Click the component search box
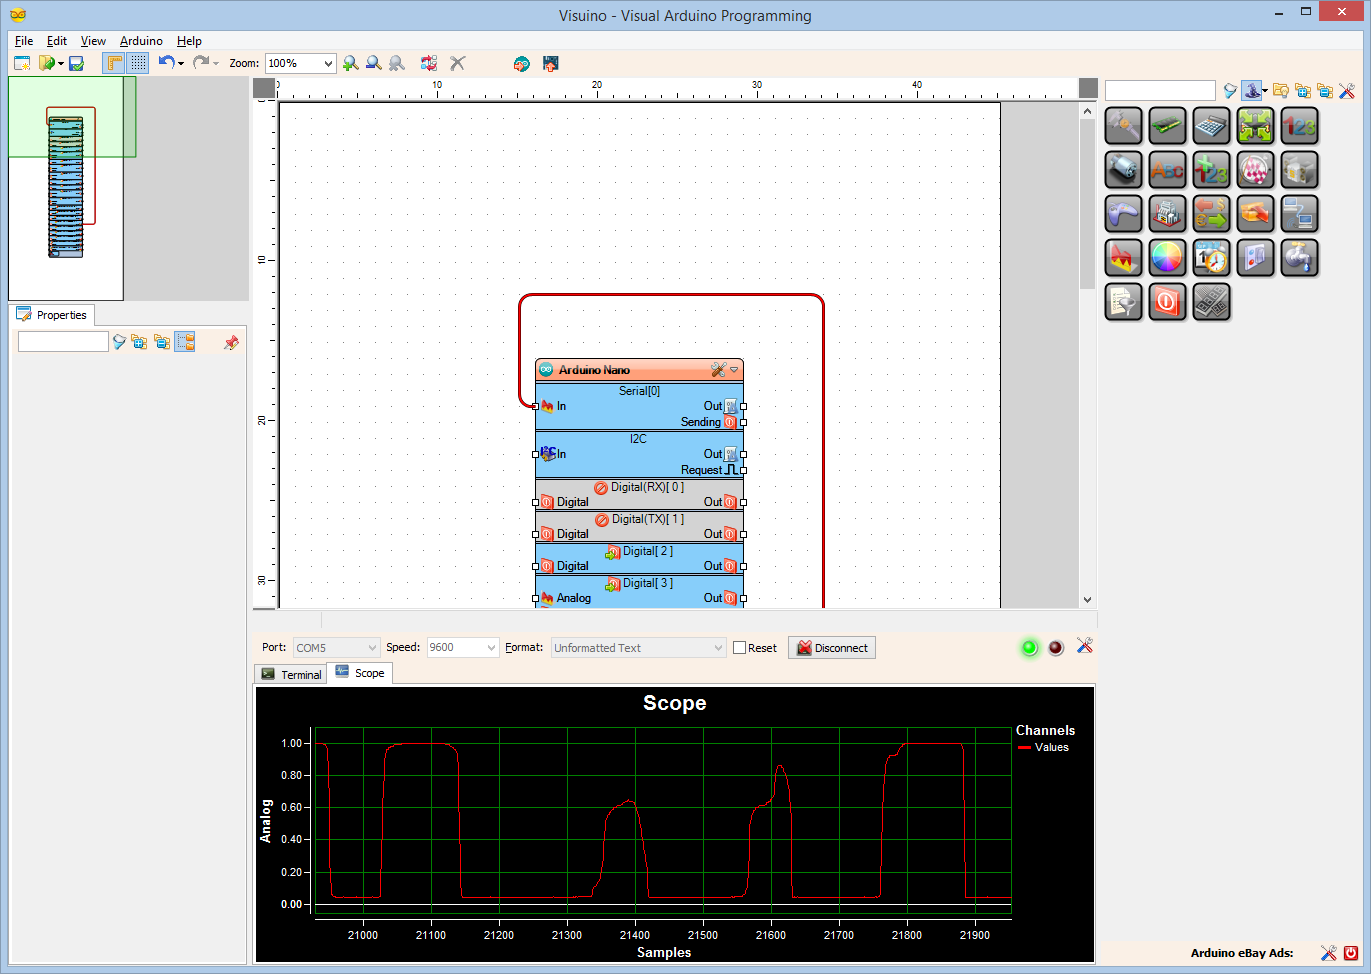The height and width of the screenshot is (974, 1371). pyautogui.click(x=1159, y=90)
